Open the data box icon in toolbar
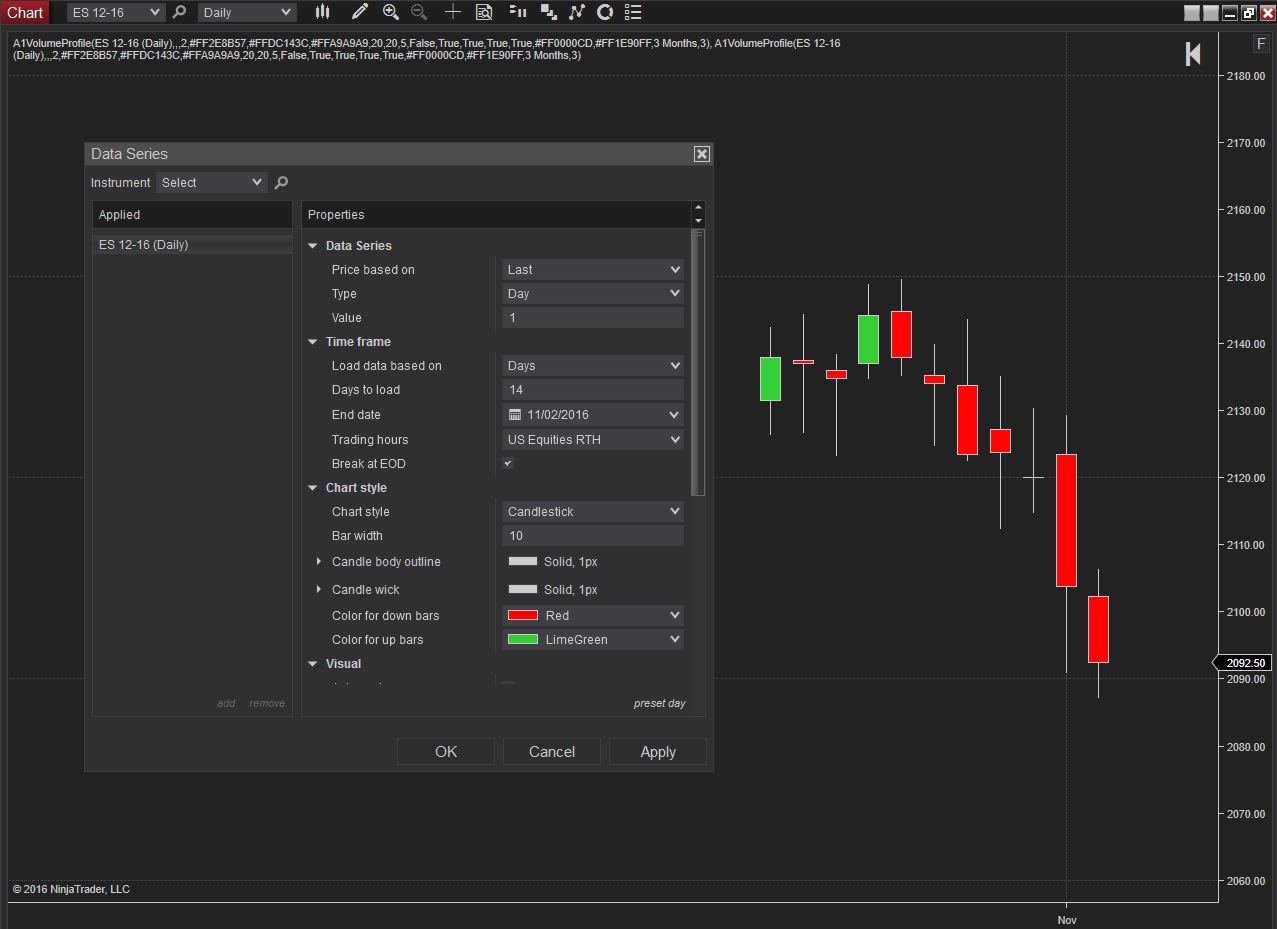Viewport: 1277px width, 929px height. point(484,12)
